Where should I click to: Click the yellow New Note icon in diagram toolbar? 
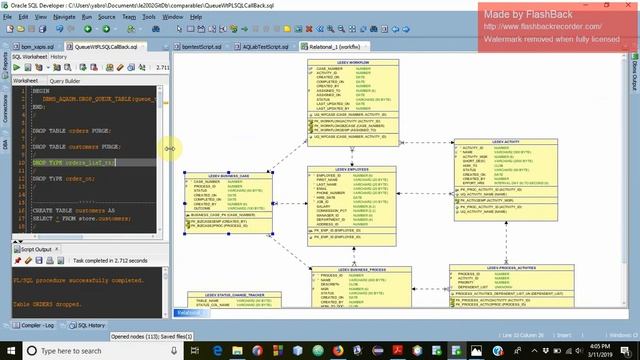coord(287,29)
